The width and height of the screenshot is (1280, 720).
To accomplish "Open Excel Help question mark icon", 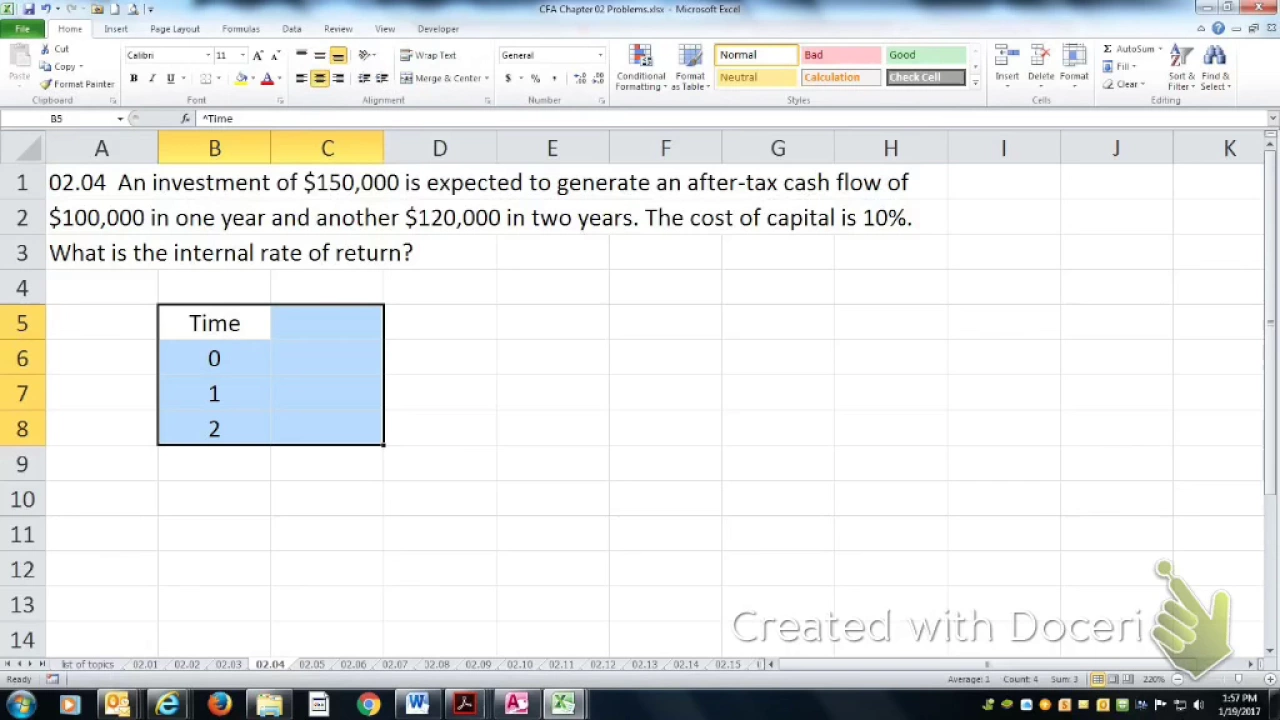I will 1218,28.
